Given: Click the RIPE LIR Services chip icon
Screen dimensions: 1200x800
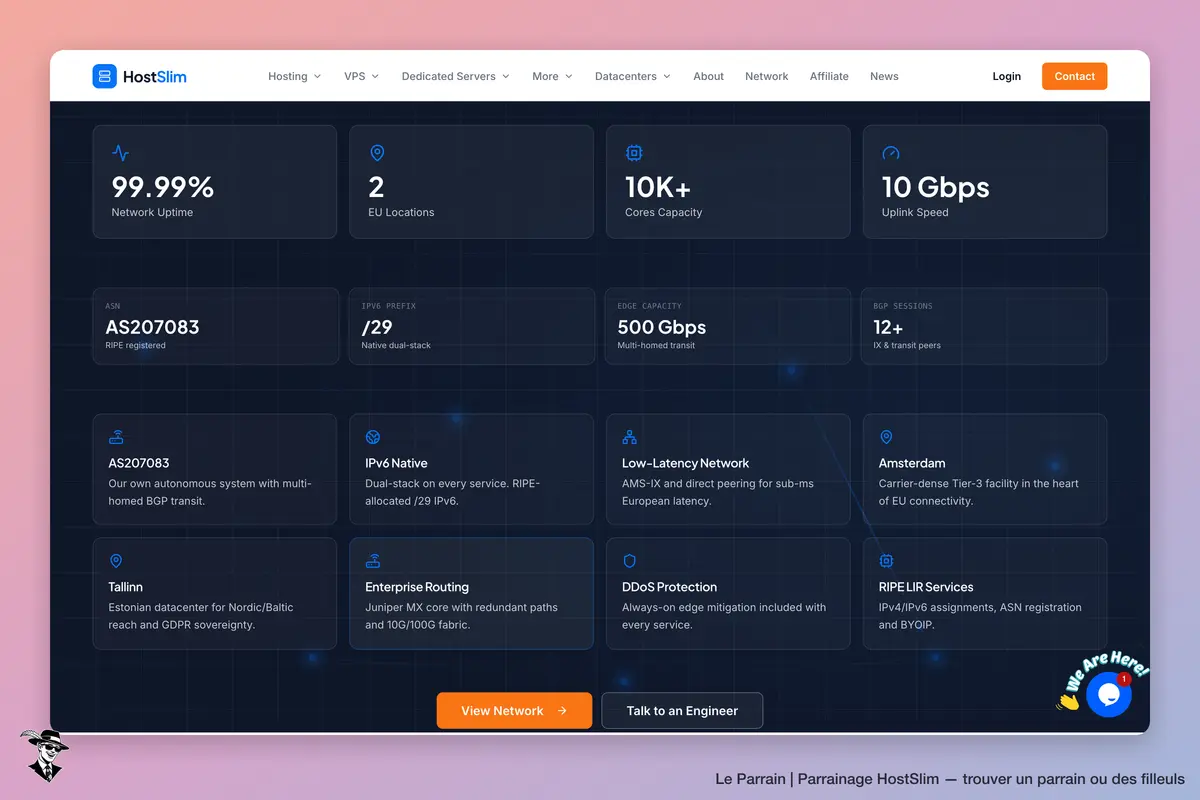Looking at the screenshot, I should (886, 562).
